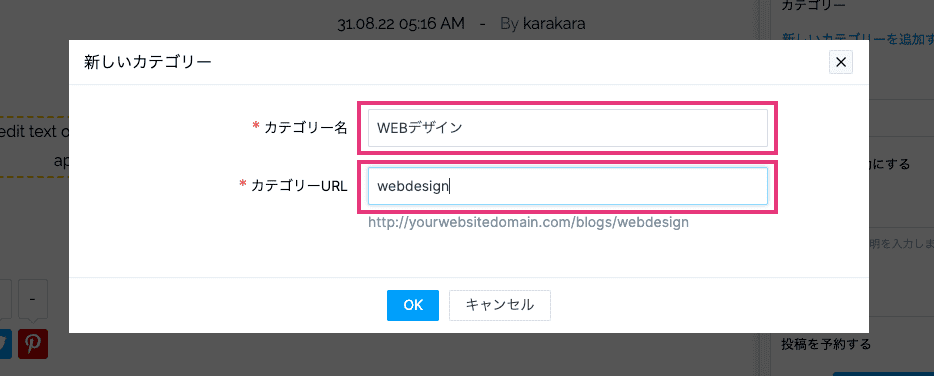
Task: Click the partially visible Twitter share icon
Action: click(6, 344)
